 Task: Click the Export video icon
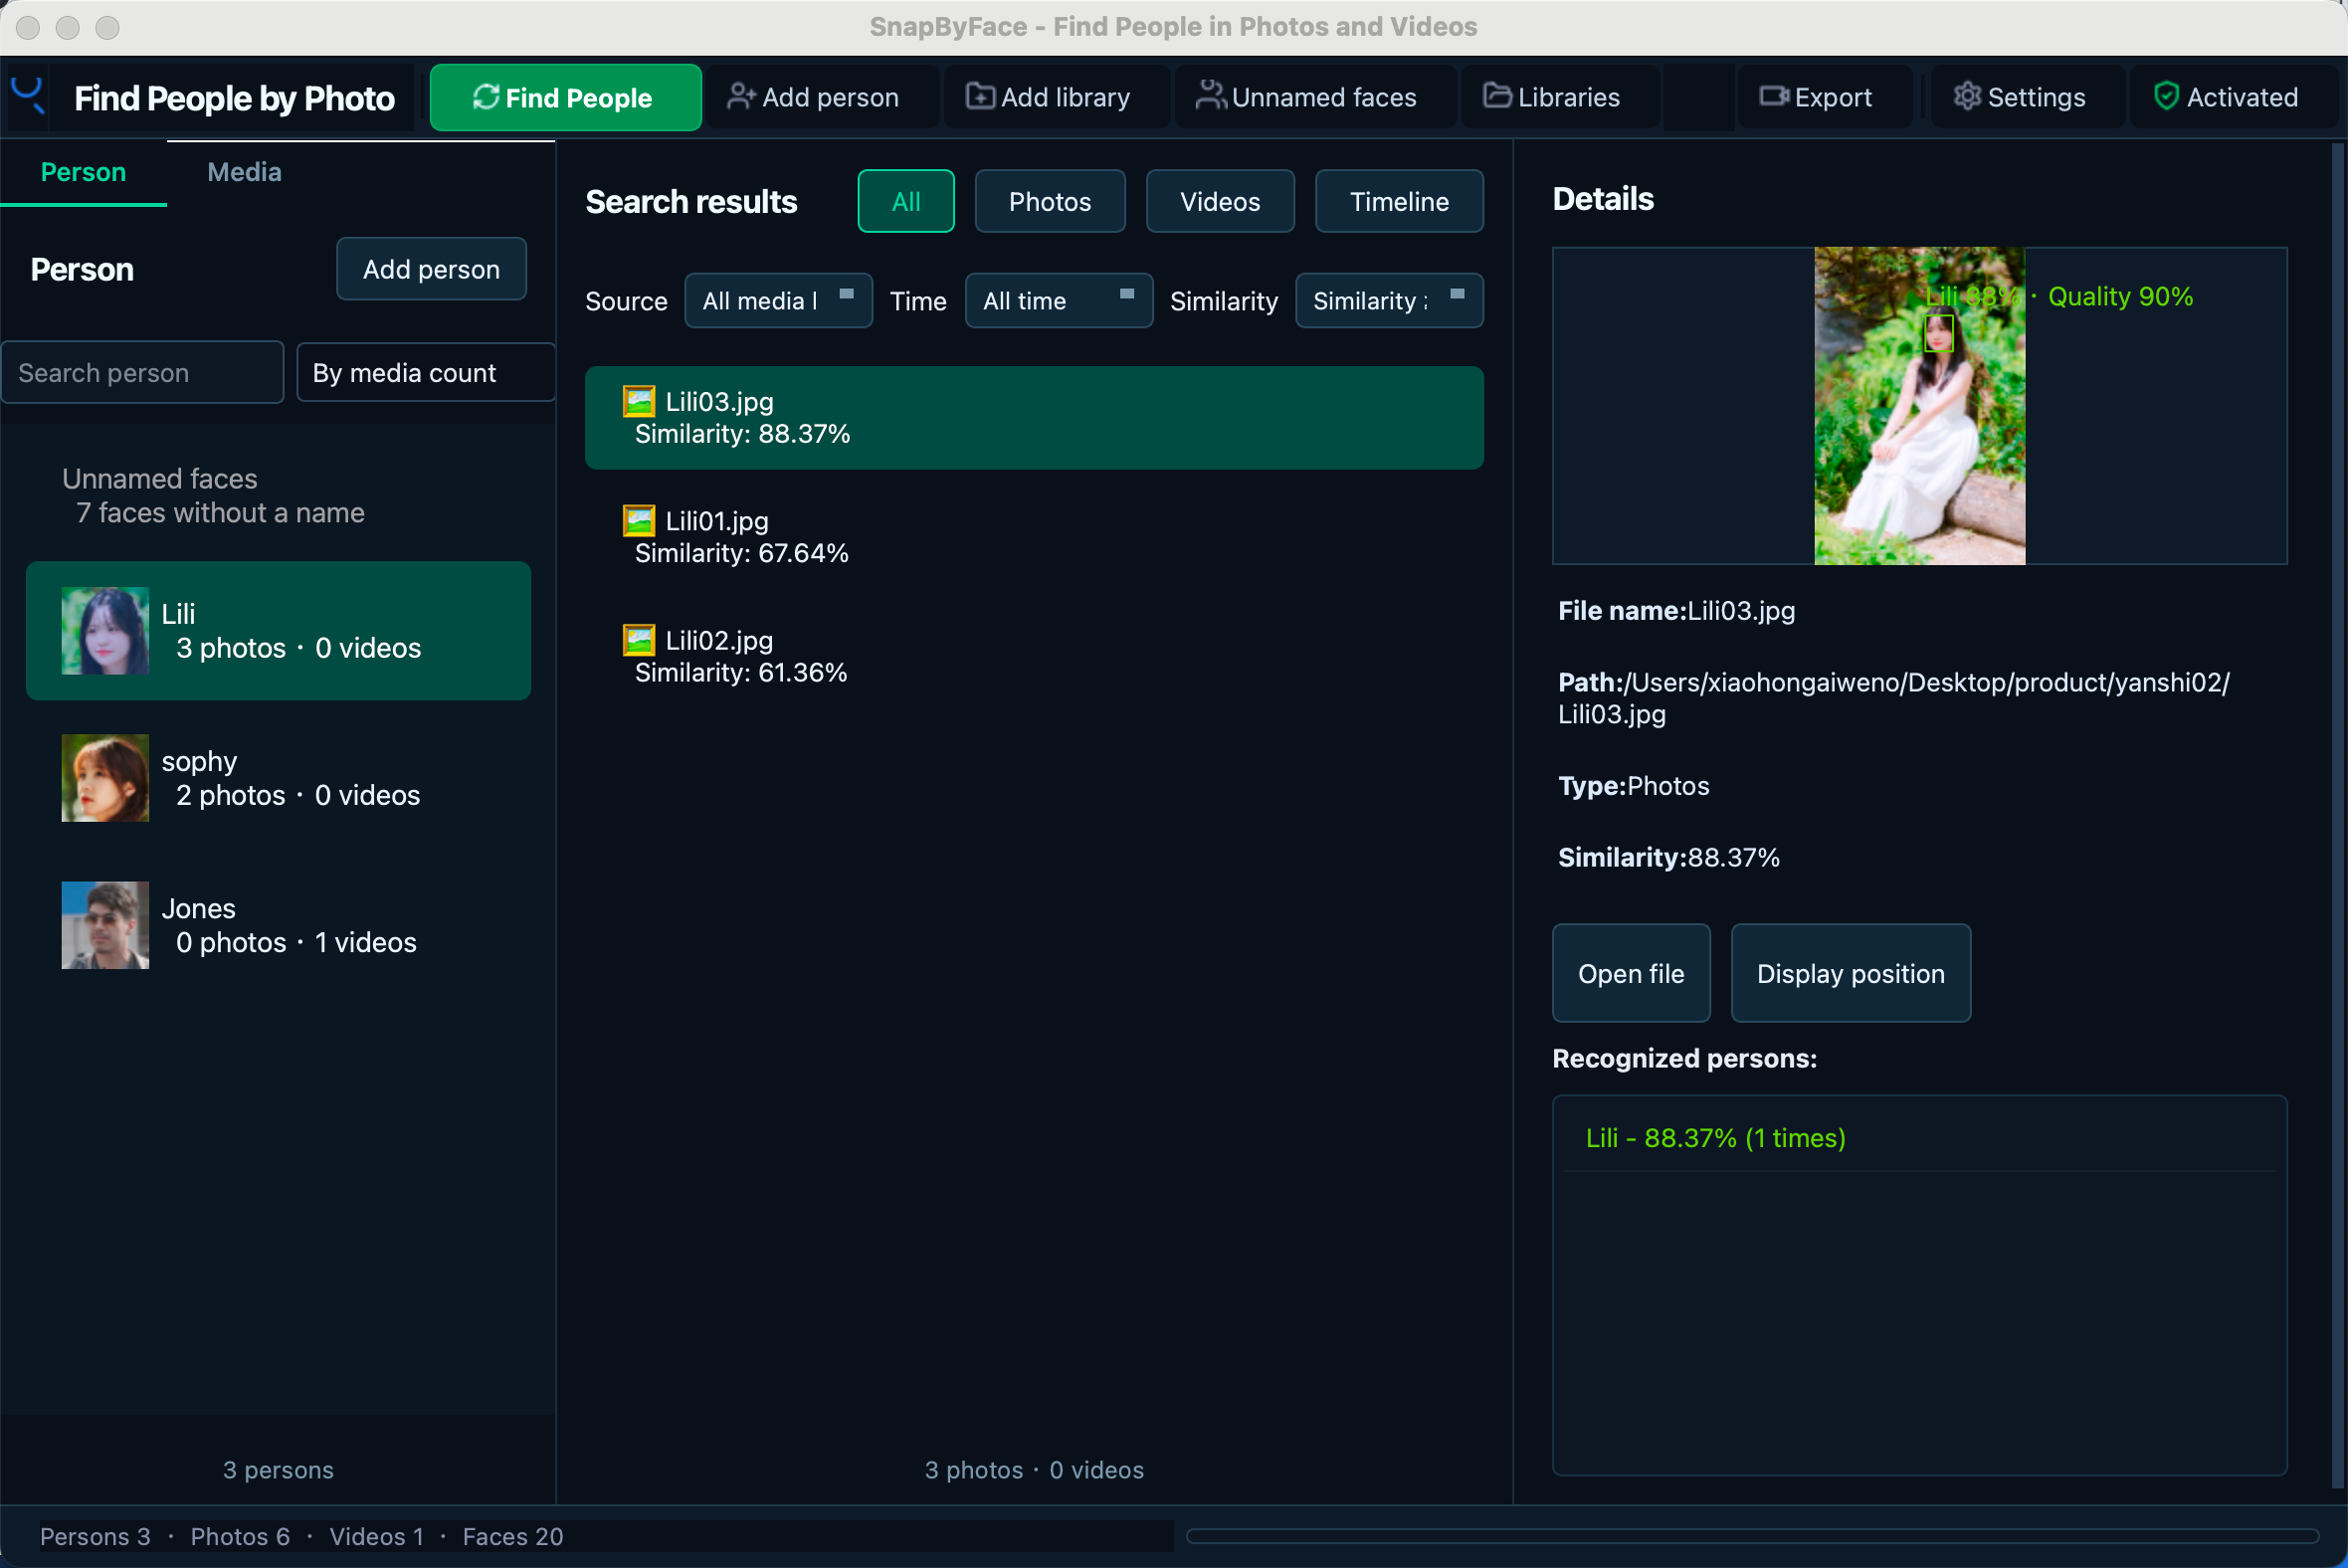pyautogui.click(x=1774, y=96)
